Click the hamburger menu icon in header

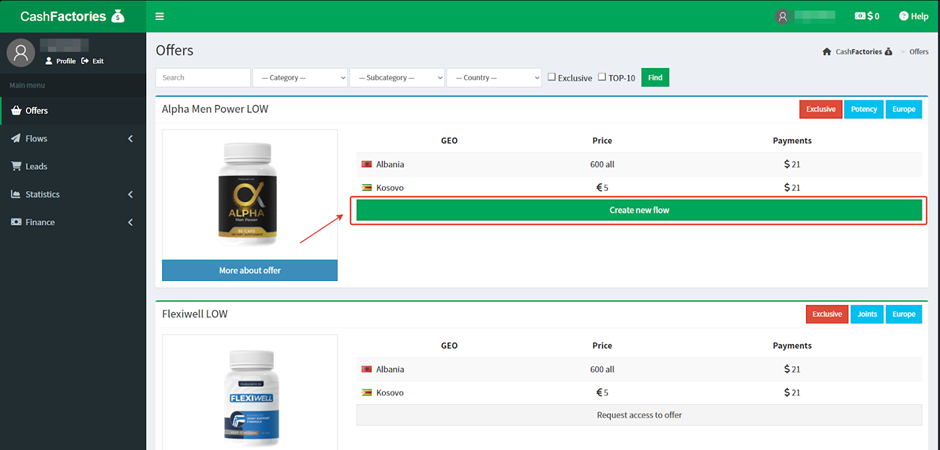[x=160, y=16]
